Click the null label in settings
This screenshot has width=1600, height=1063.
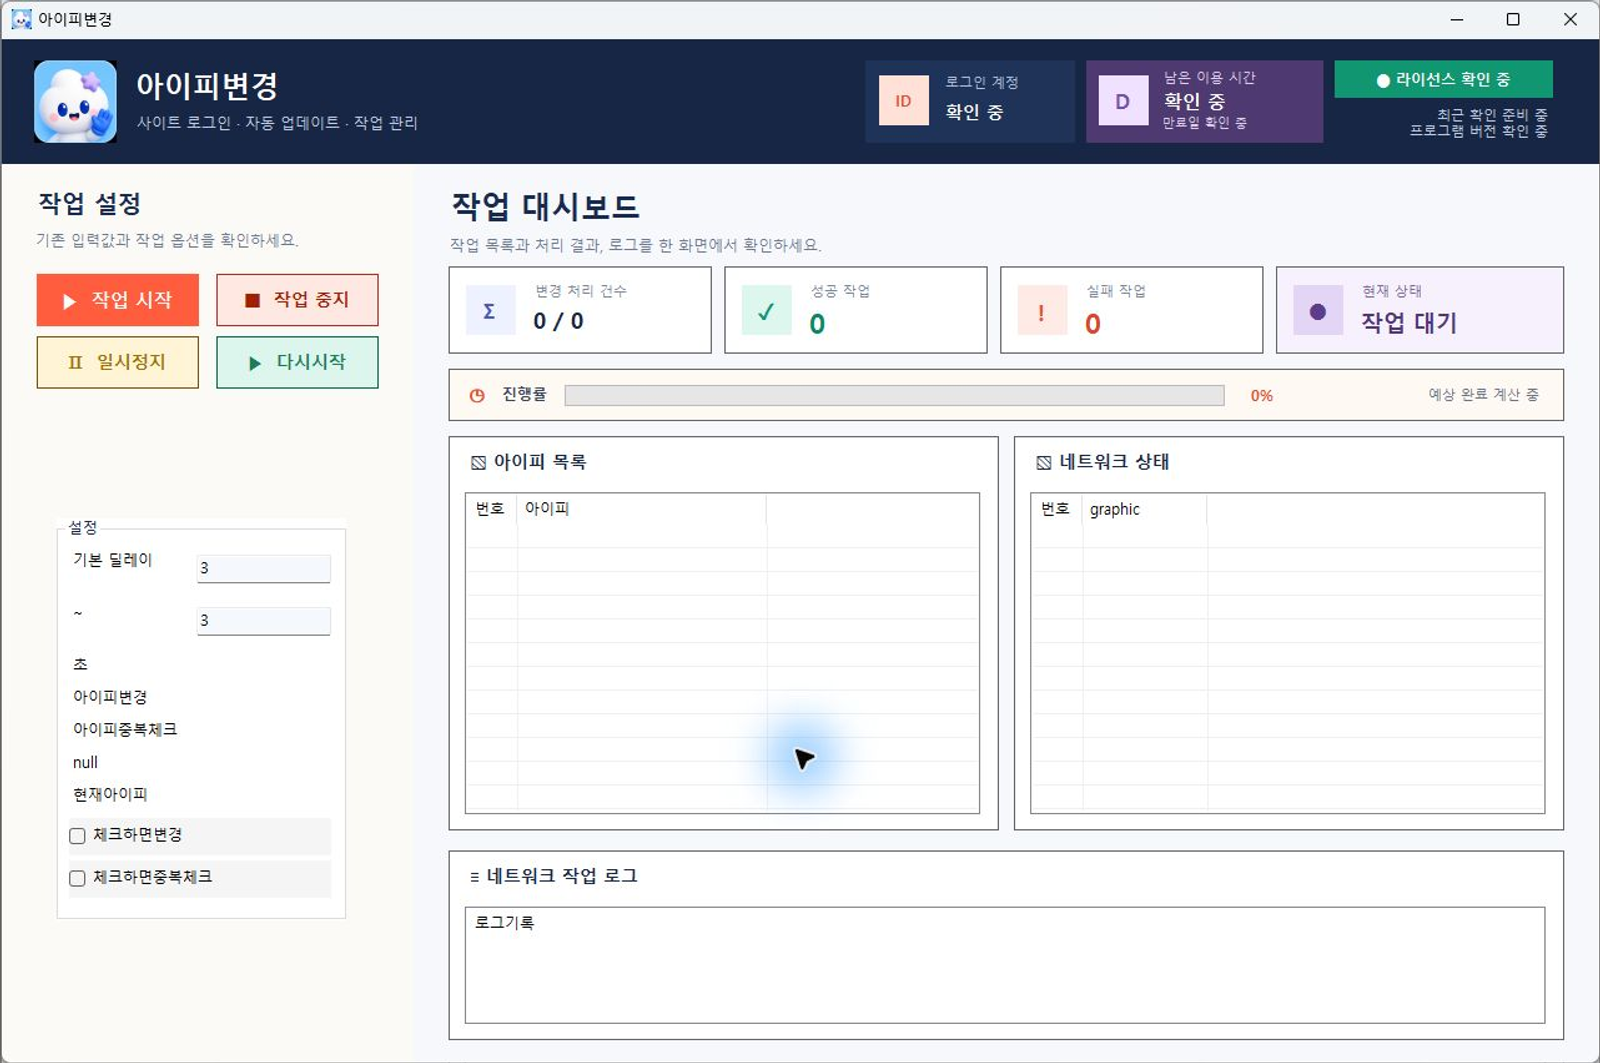pos(85,763)
